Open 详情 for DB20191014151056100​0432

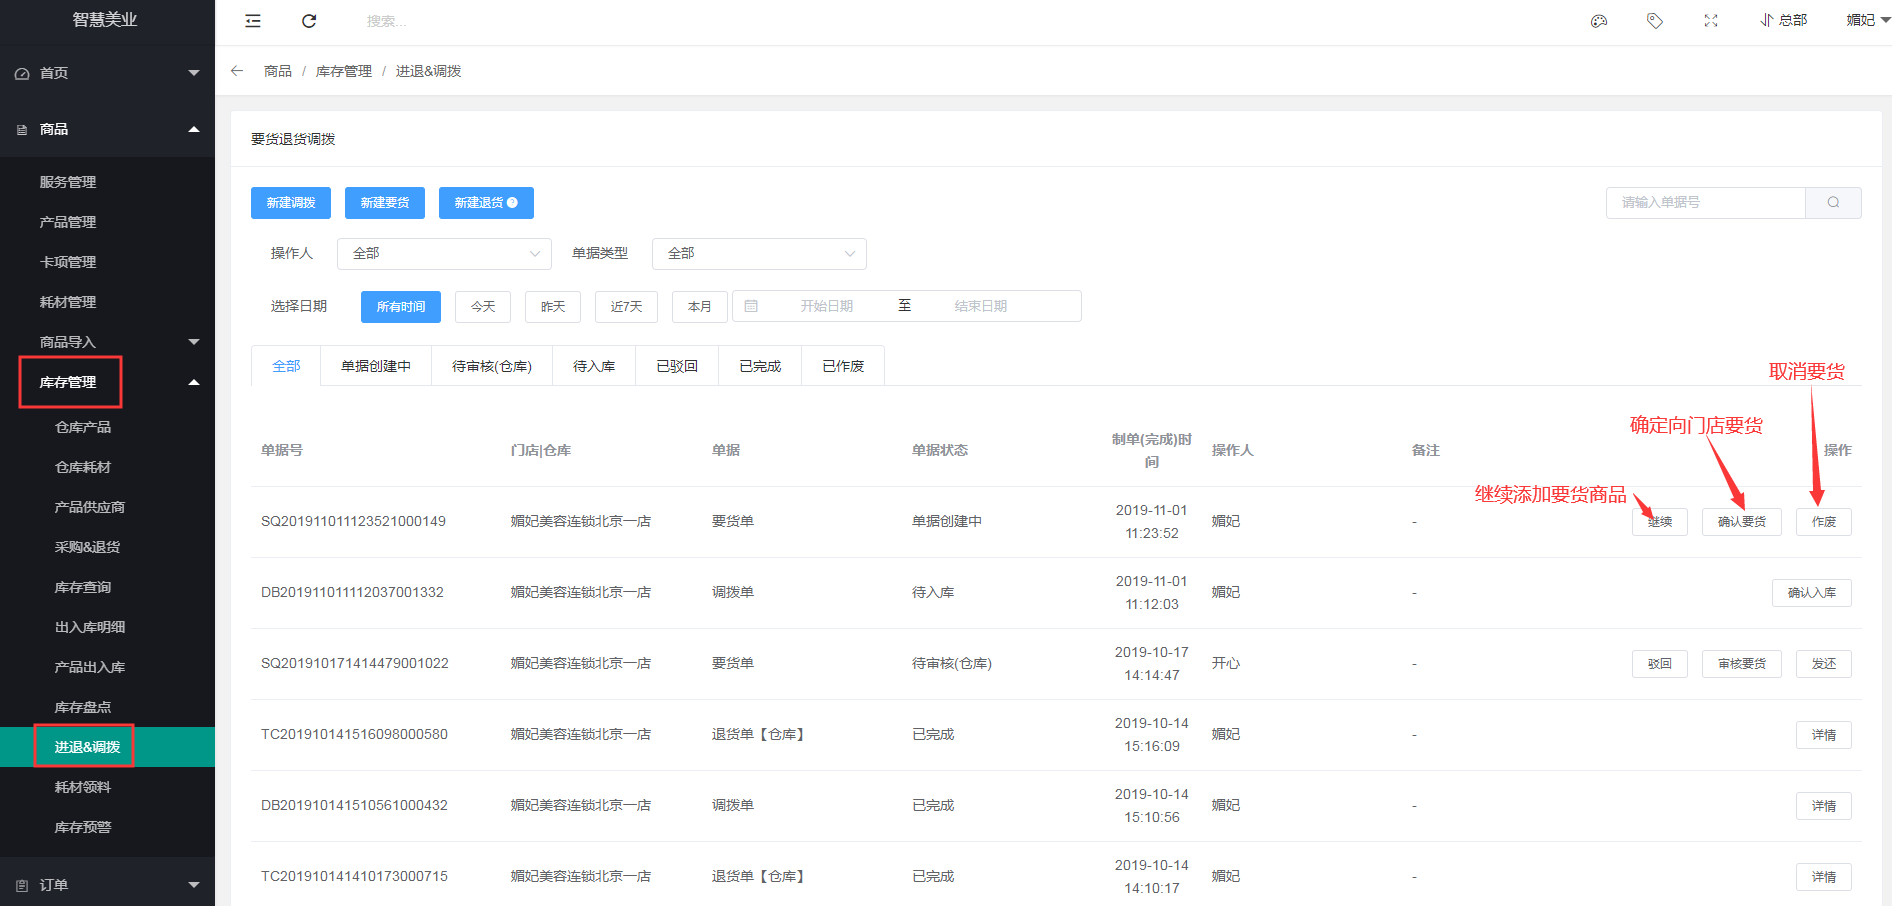(x=1824, y=806)
